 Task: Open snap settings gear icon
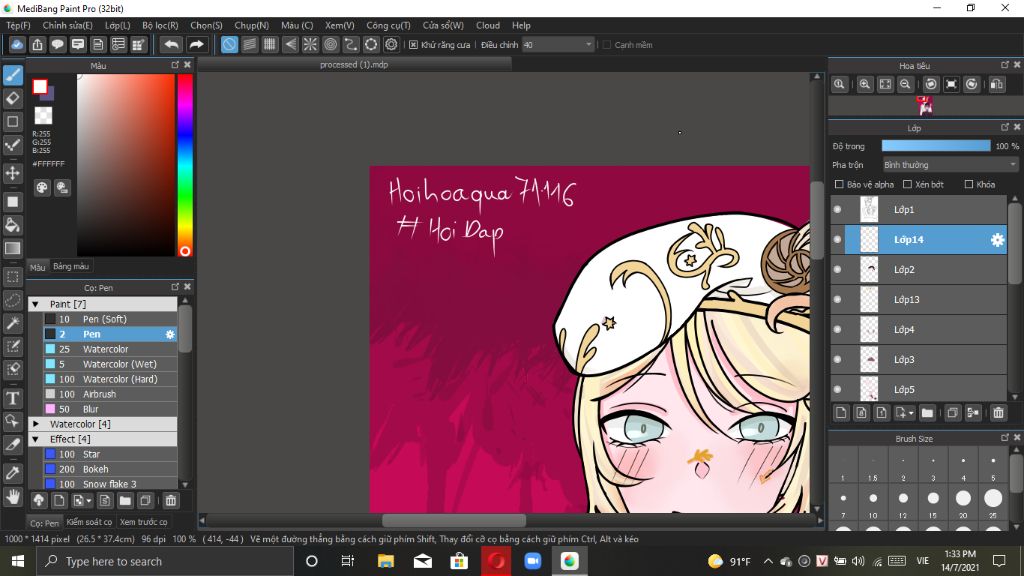(391, 44)
